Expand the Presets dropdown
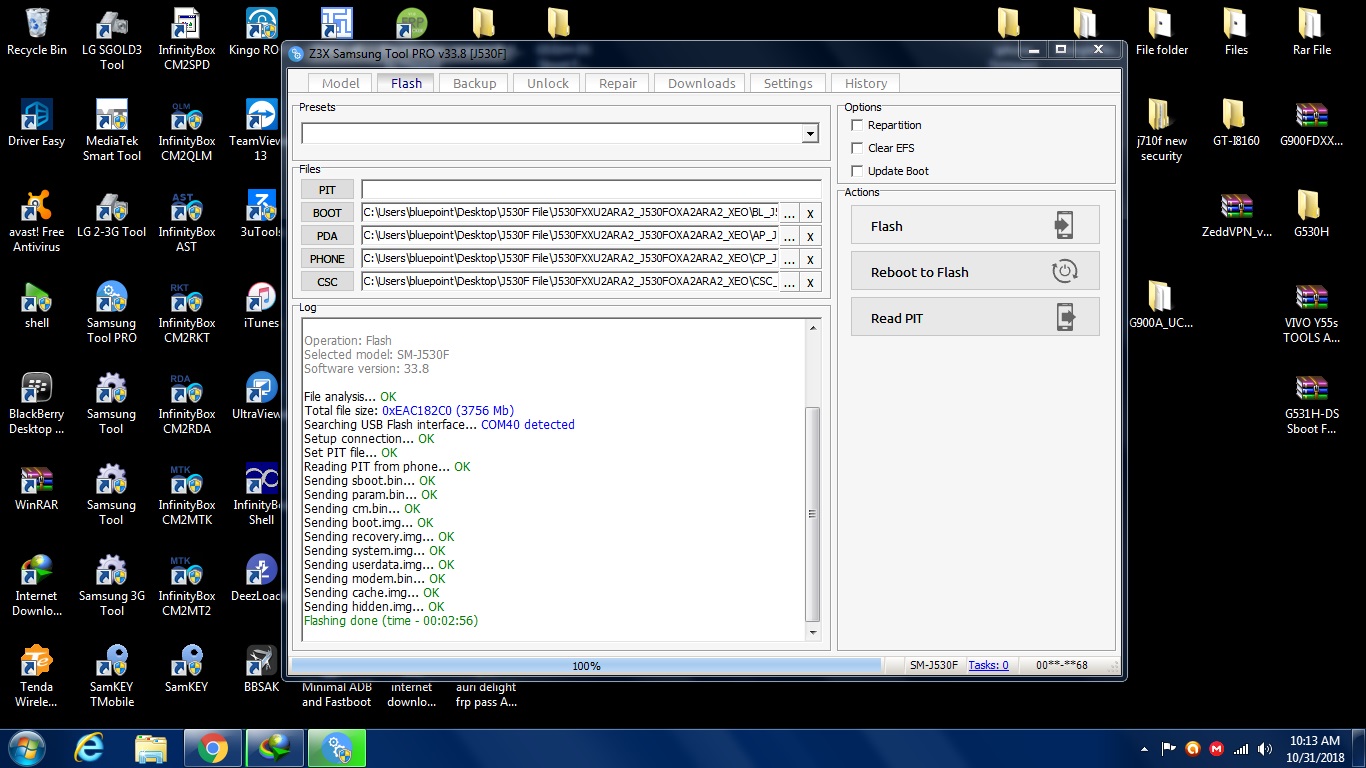This screenshot has height=768, width=1366. click(810, 133)
